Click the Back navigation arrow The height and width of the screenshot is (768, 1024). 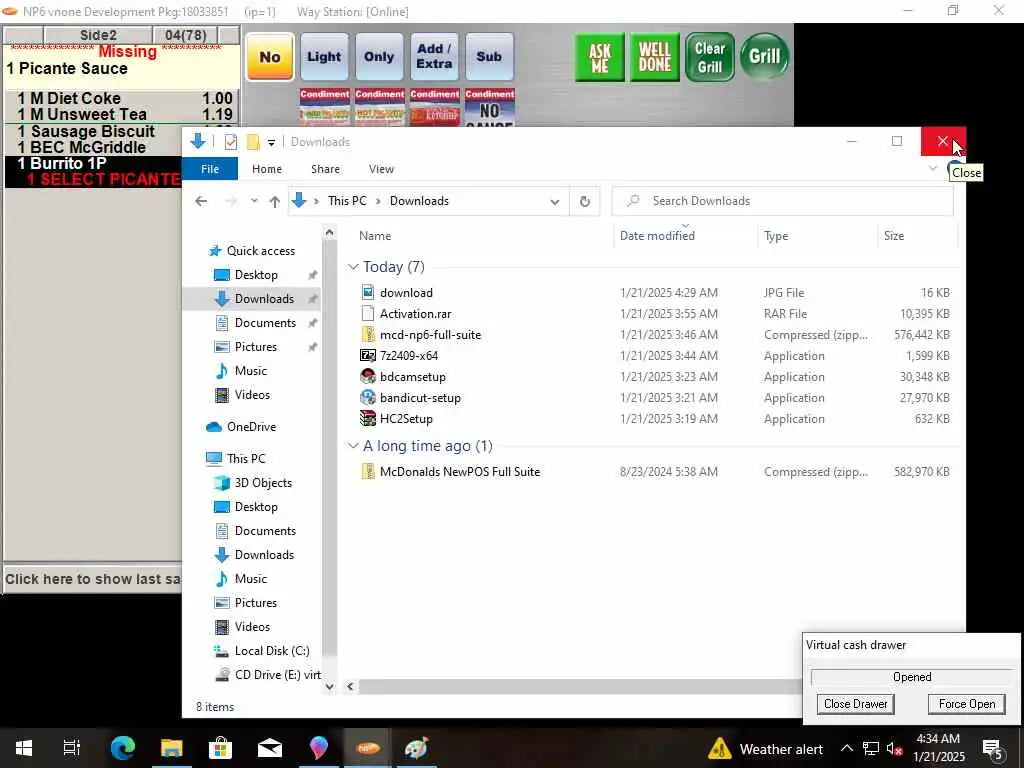pyautogui.click(x=201, y=201)
